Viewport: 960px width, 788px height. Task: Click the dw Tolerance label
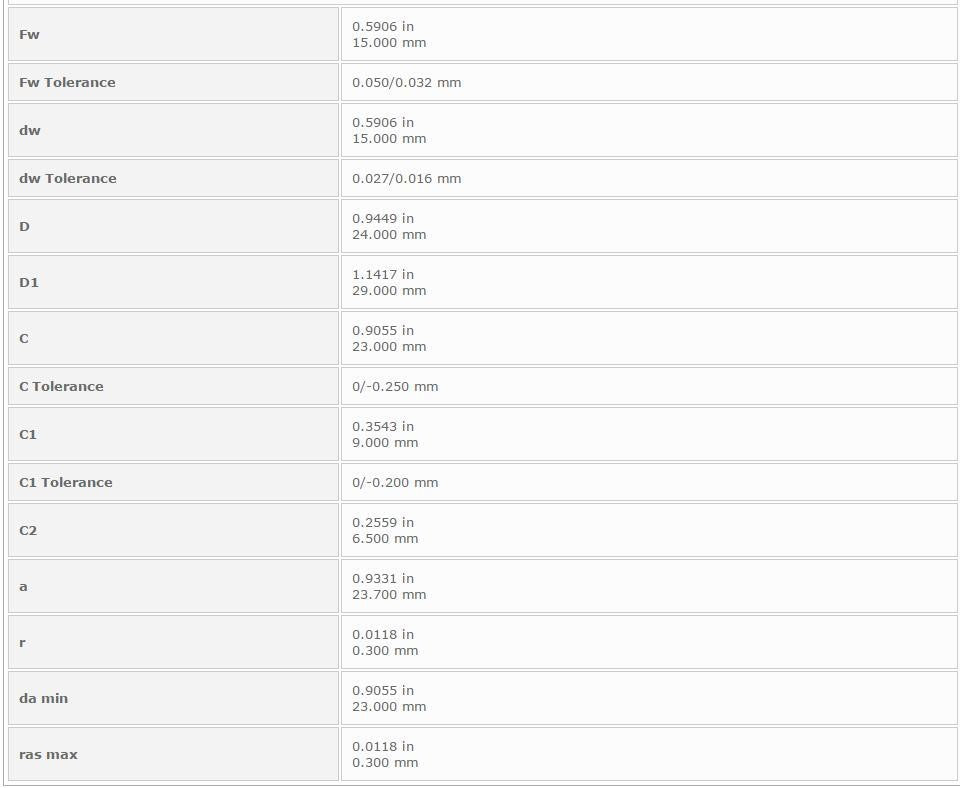[x=68, y=179]
